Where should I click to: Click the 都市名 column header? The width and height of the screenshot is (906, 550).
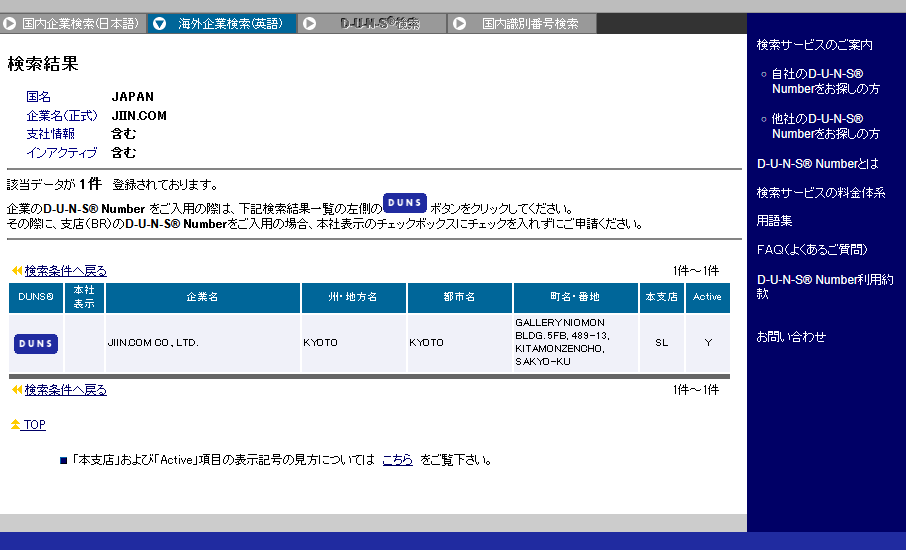point(459,297)
